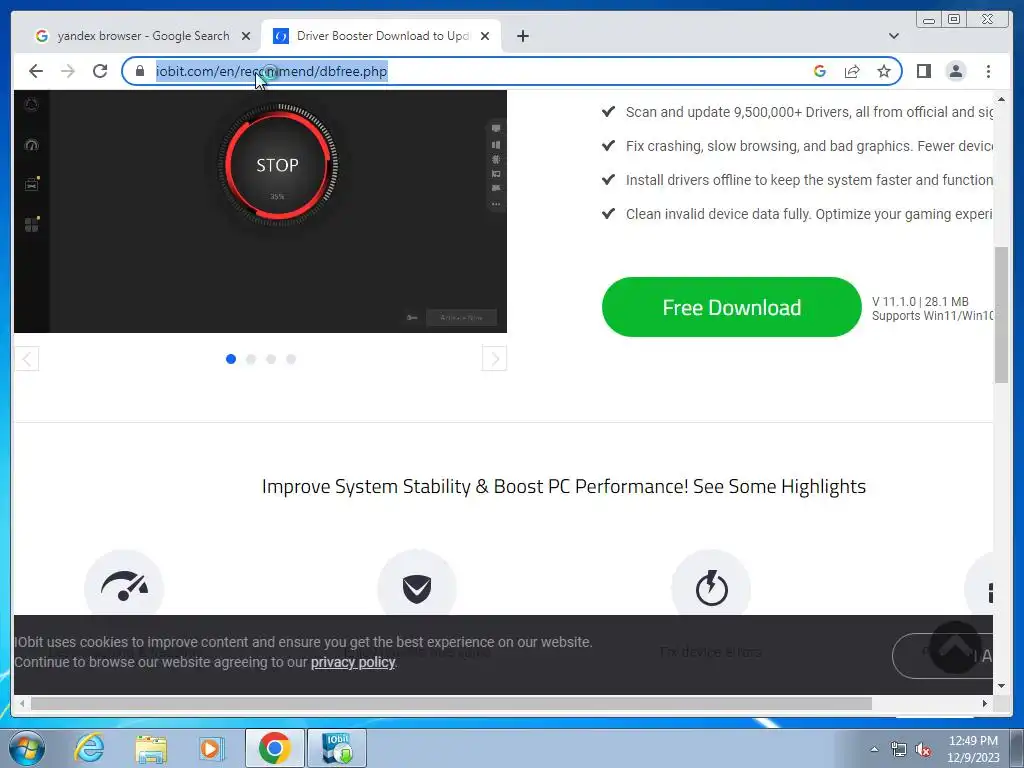Click horizontal scrollbar left arrow
Image resolution: width=1024 pixels, height=768 pixels.
pyautogui.click(x=22, y=703)
